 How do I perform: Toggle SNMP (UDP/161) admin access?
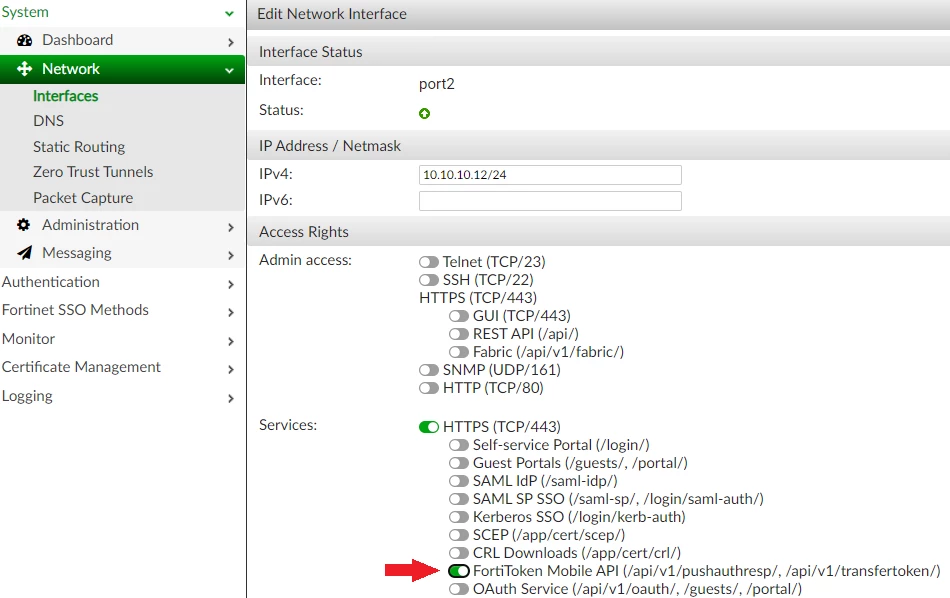428,370
